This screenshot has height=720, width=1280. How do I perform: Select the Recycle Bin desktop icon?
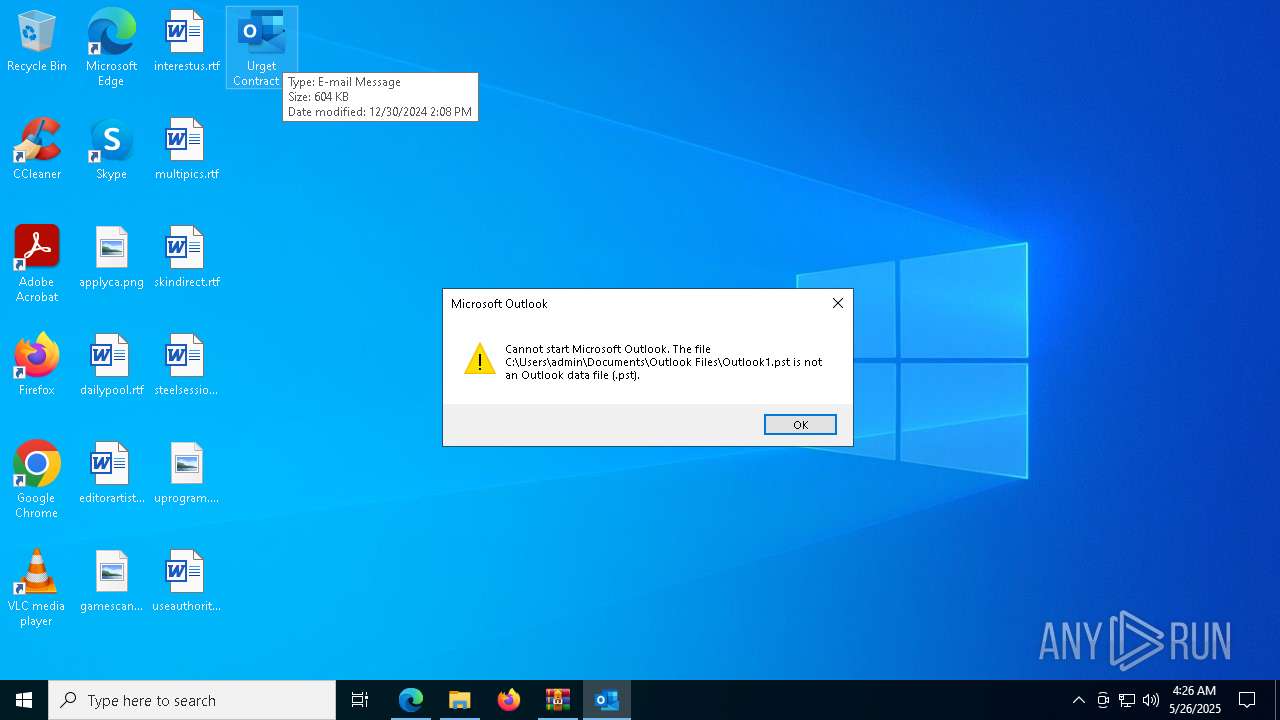pyautogui.click(x=37, y=41)
